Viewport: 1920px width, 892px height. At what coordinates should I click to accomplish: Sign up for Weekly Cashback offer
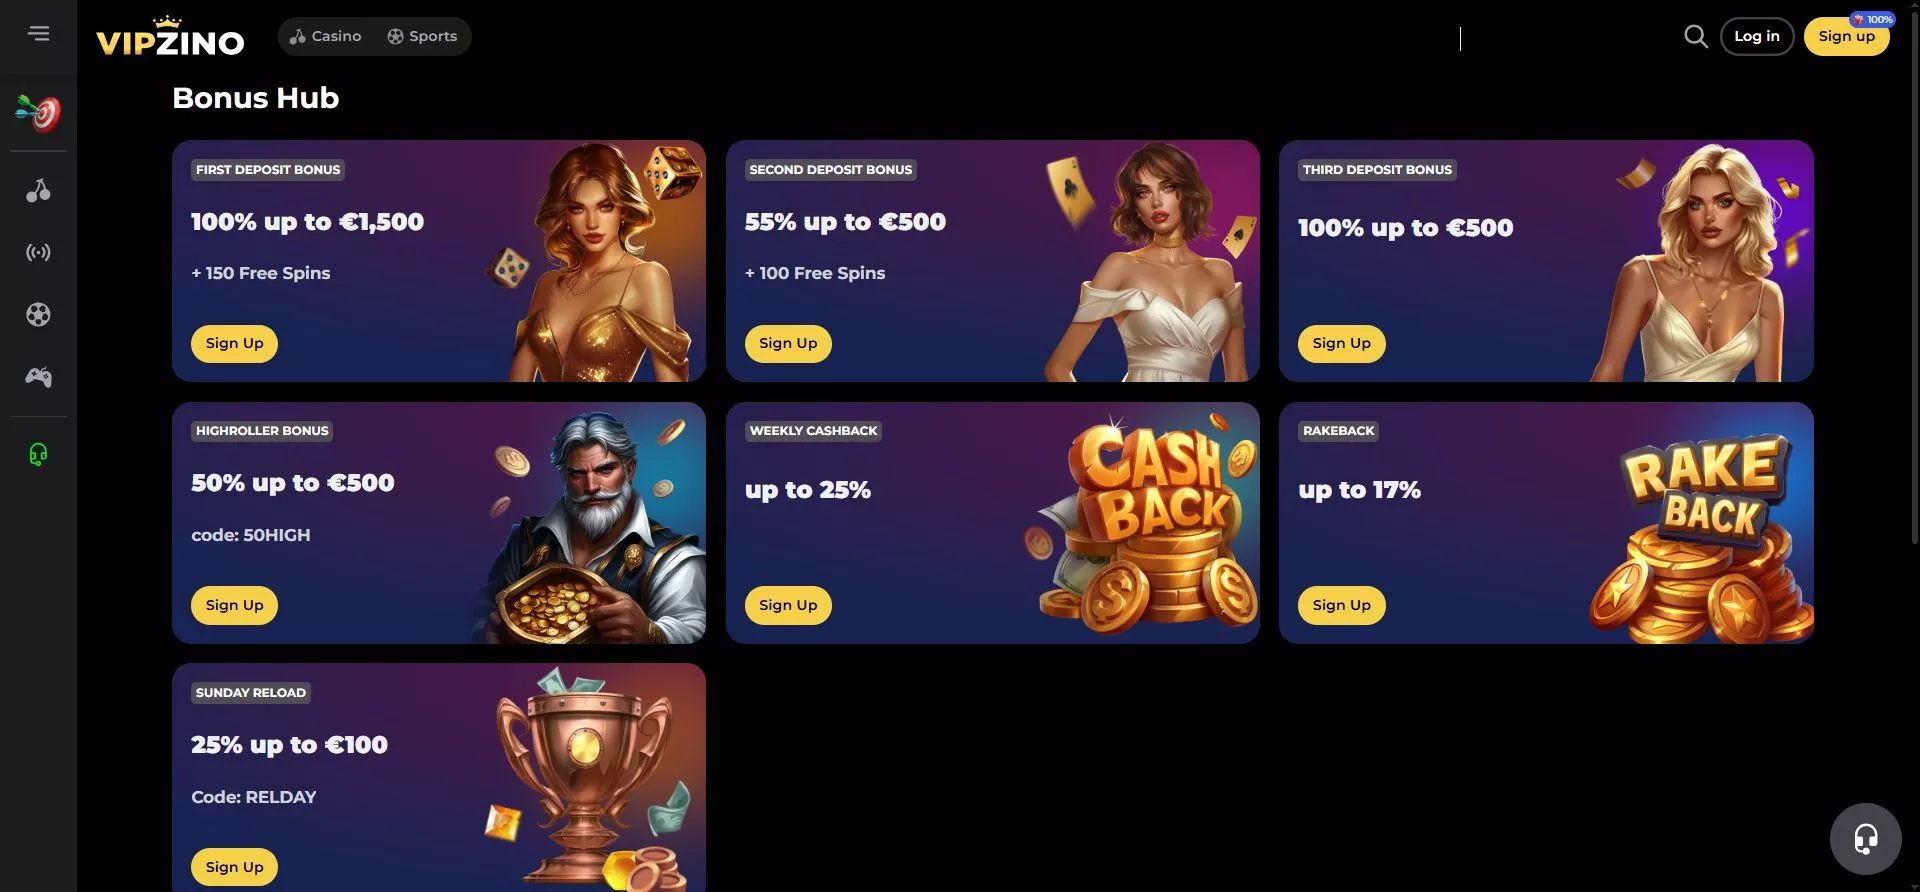click(x=788, y=605)
